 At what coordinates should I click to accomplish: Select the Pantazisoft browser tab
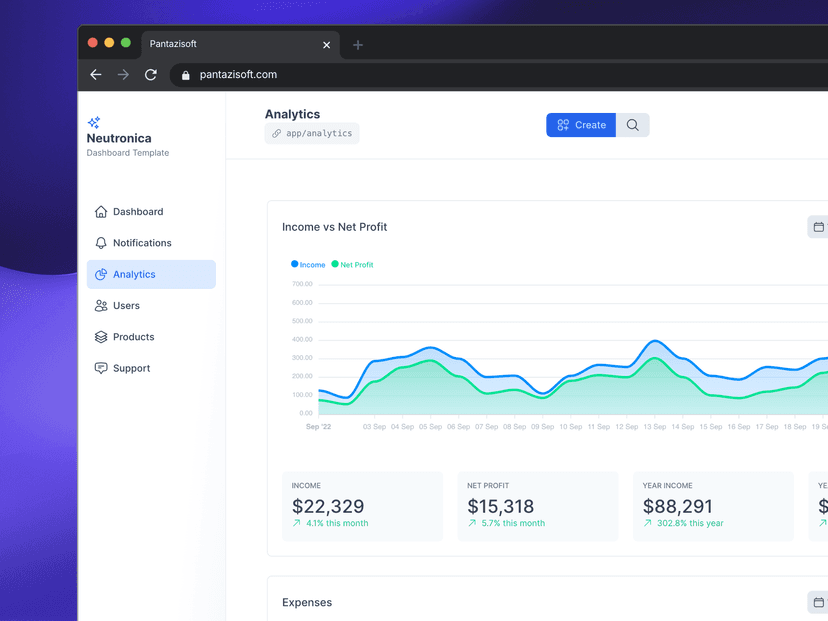coord(240,44)
